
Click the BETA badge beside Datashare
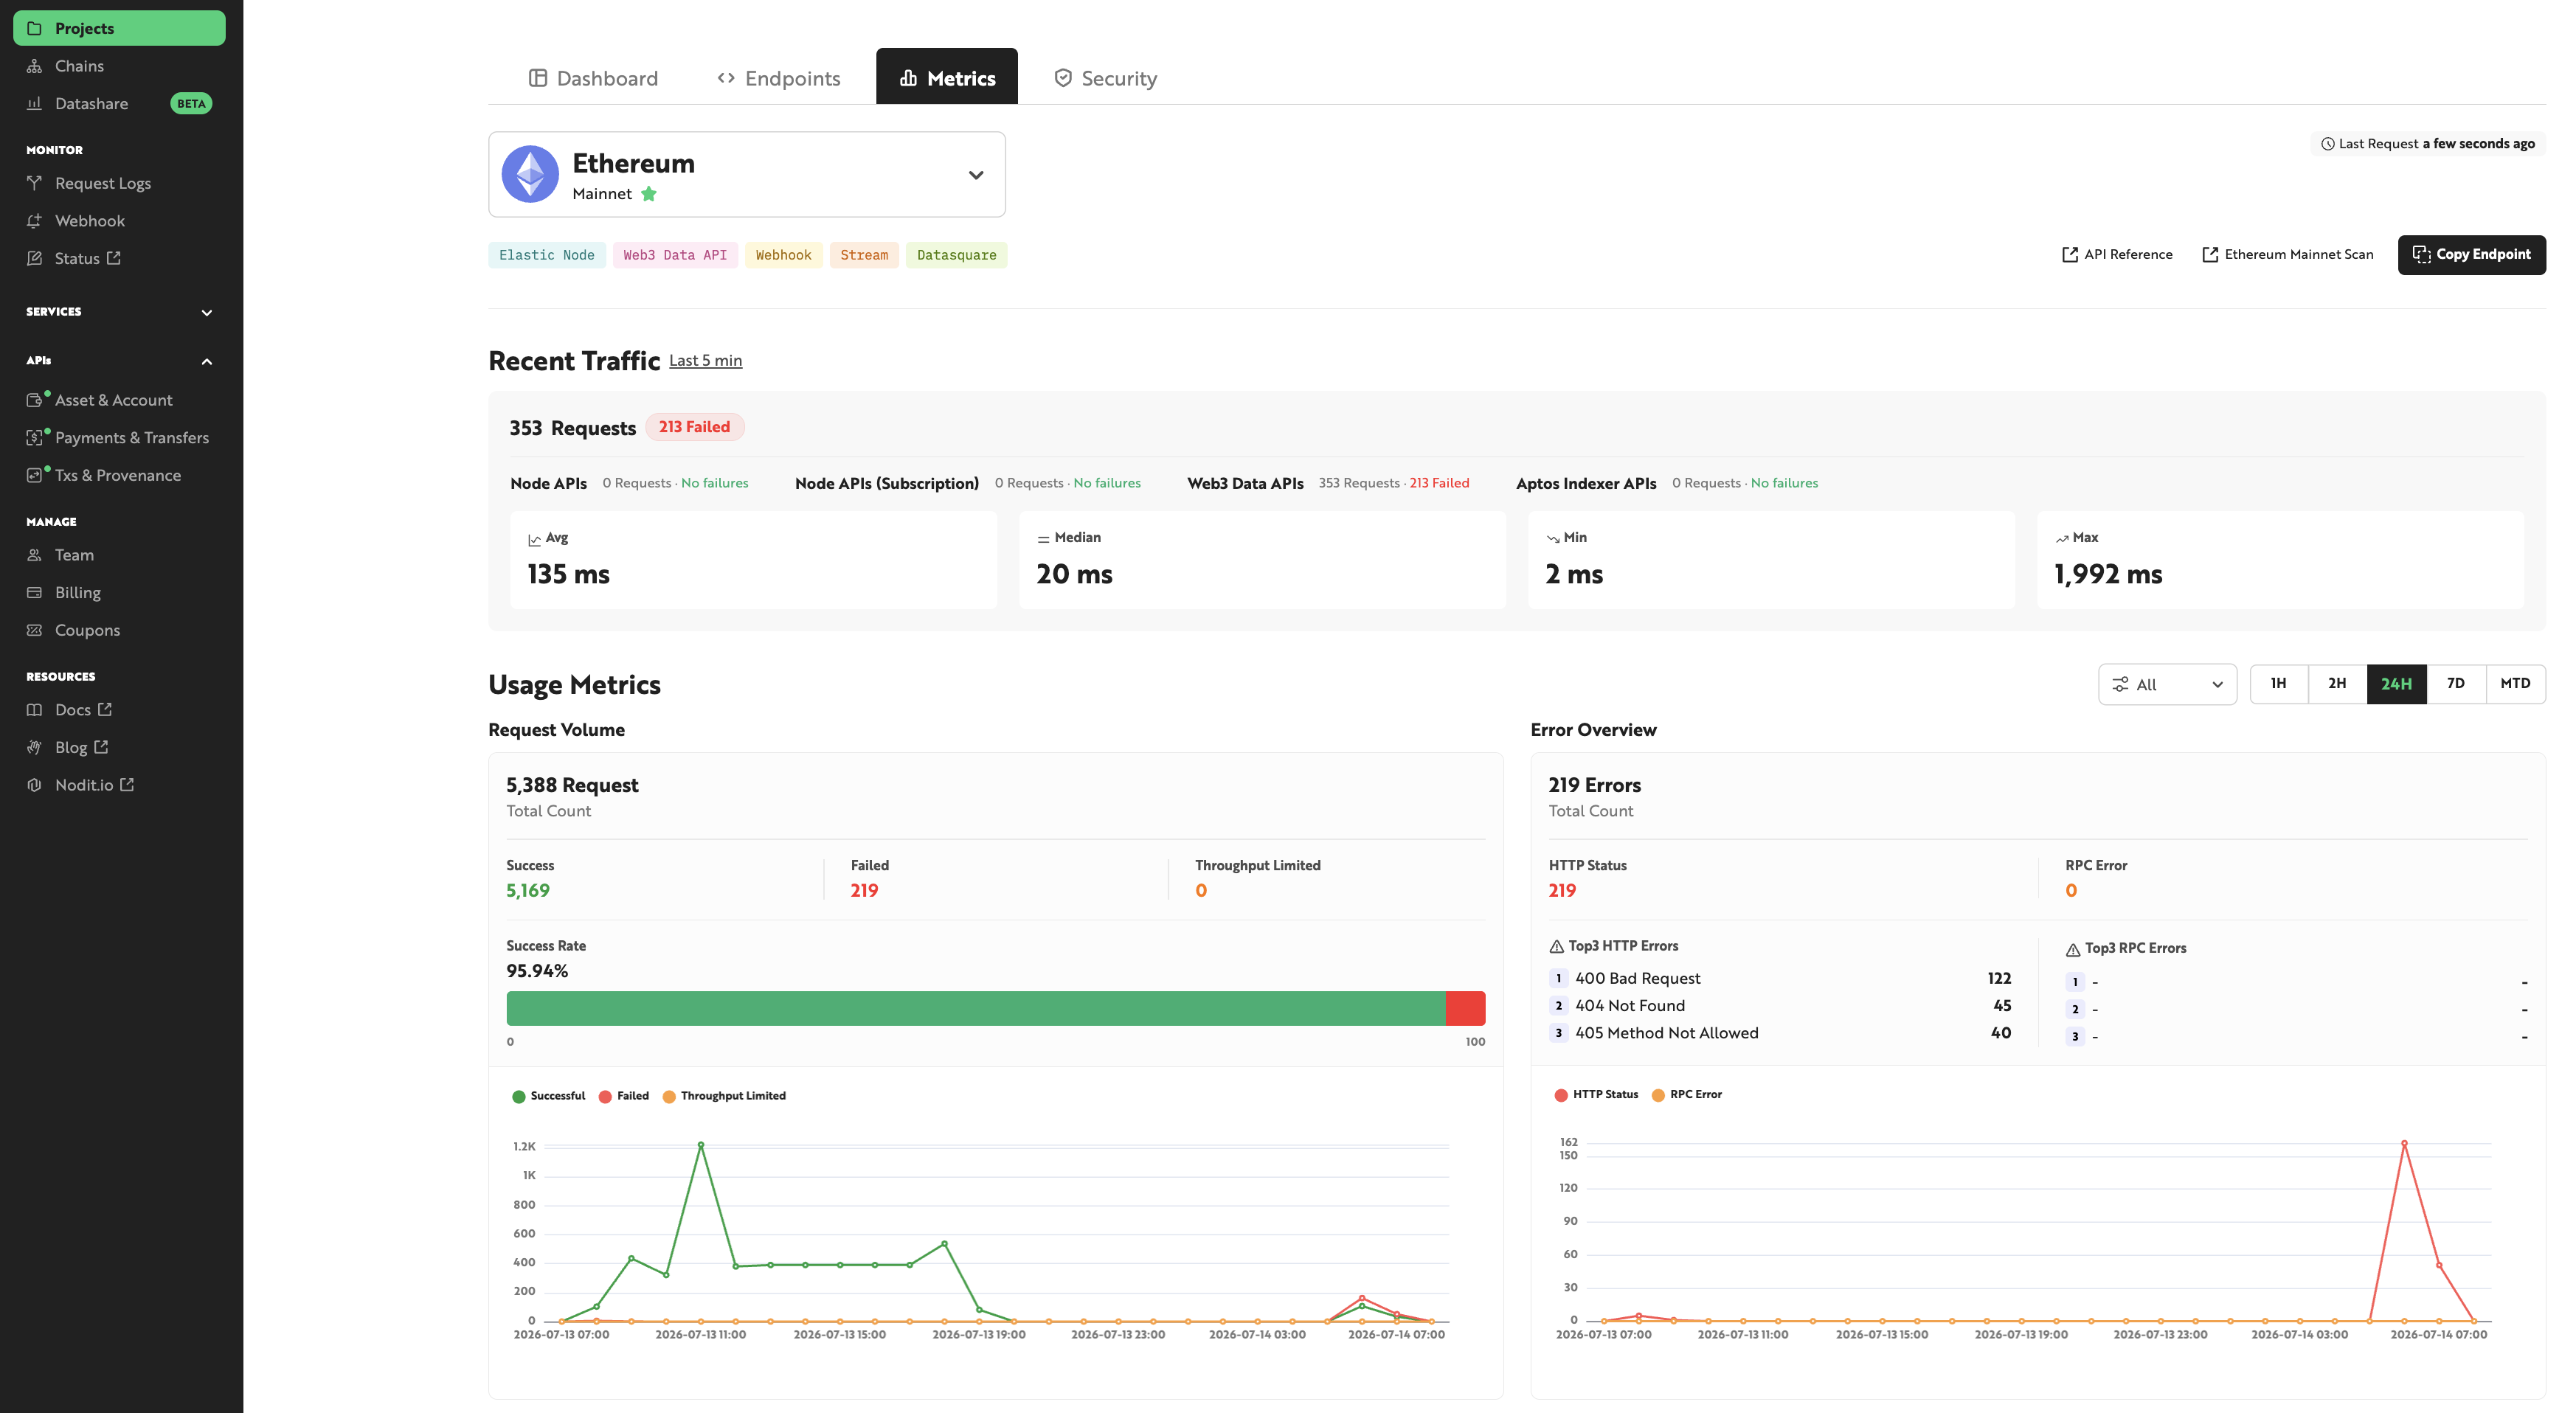[191, 103]
